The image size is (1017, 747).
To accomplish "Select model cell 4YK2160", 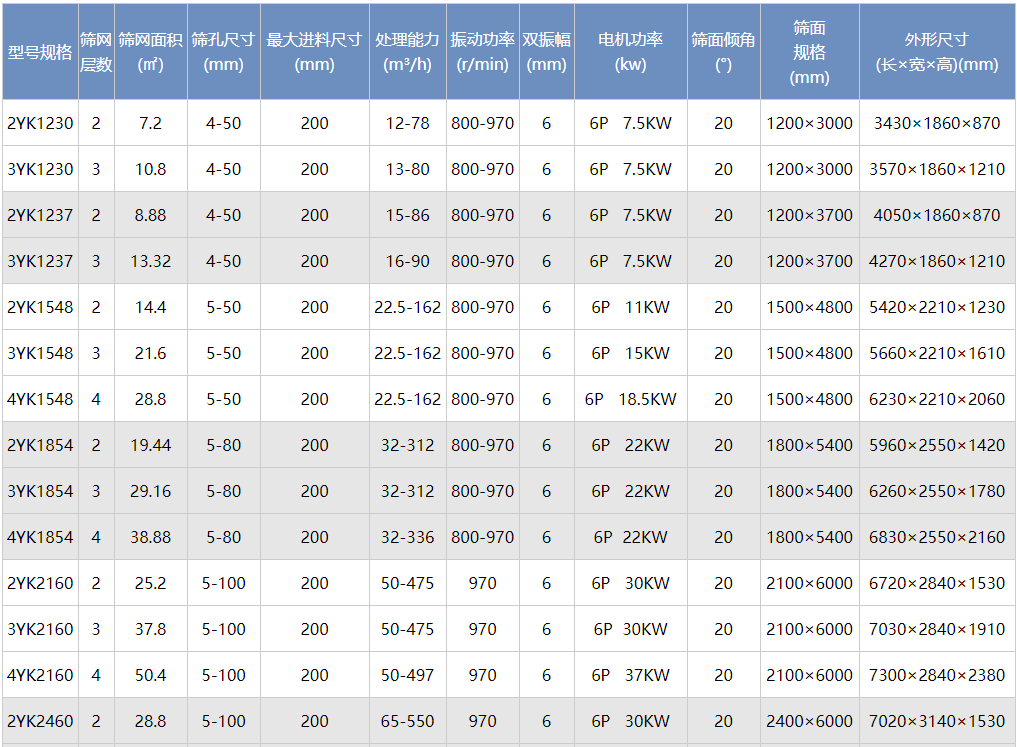I will [40, 676].
